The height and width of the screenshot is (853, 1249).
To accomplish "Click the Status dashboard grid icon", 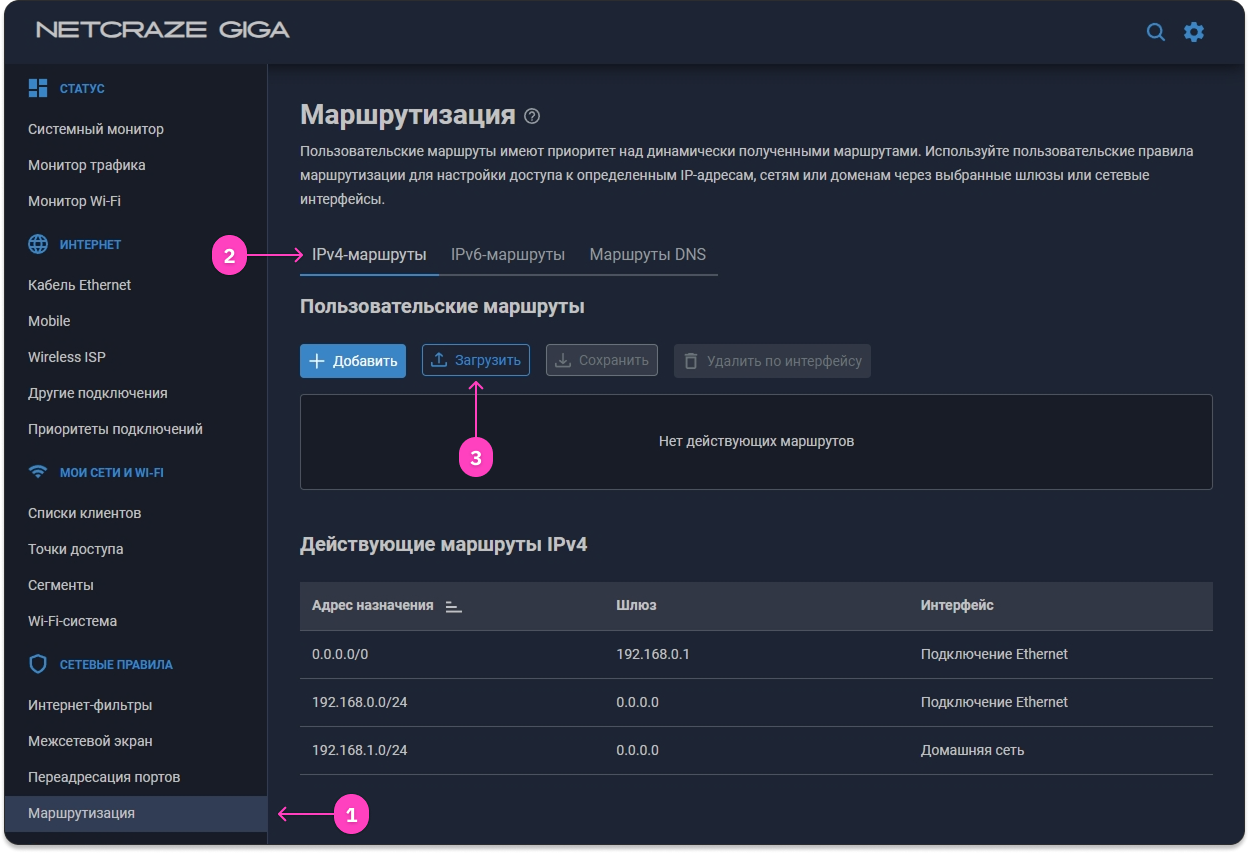I will pos(38,88).
